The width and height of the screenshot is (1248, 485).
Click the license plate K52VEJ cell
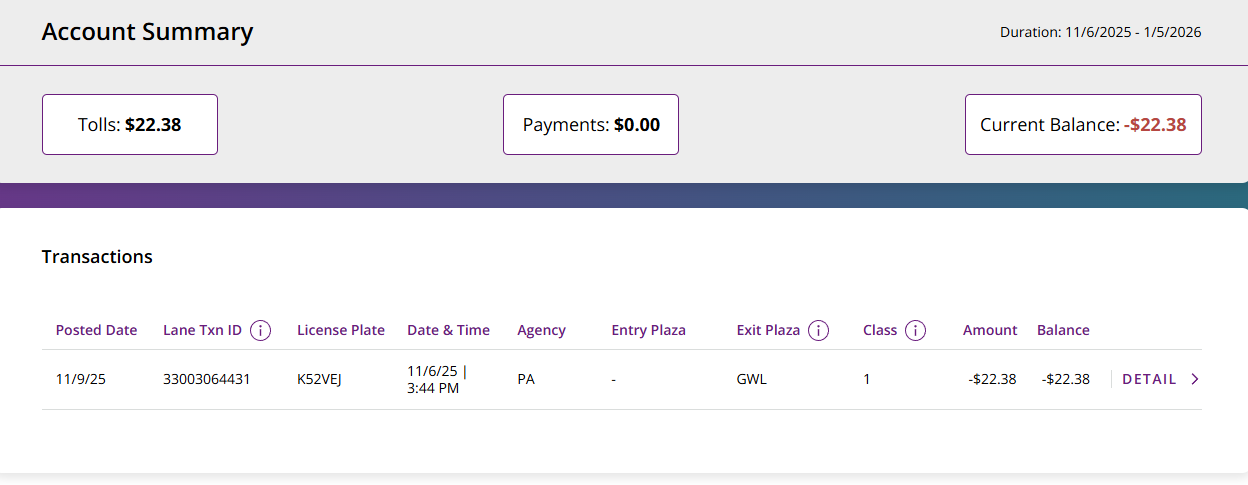[x=319, y=380]
